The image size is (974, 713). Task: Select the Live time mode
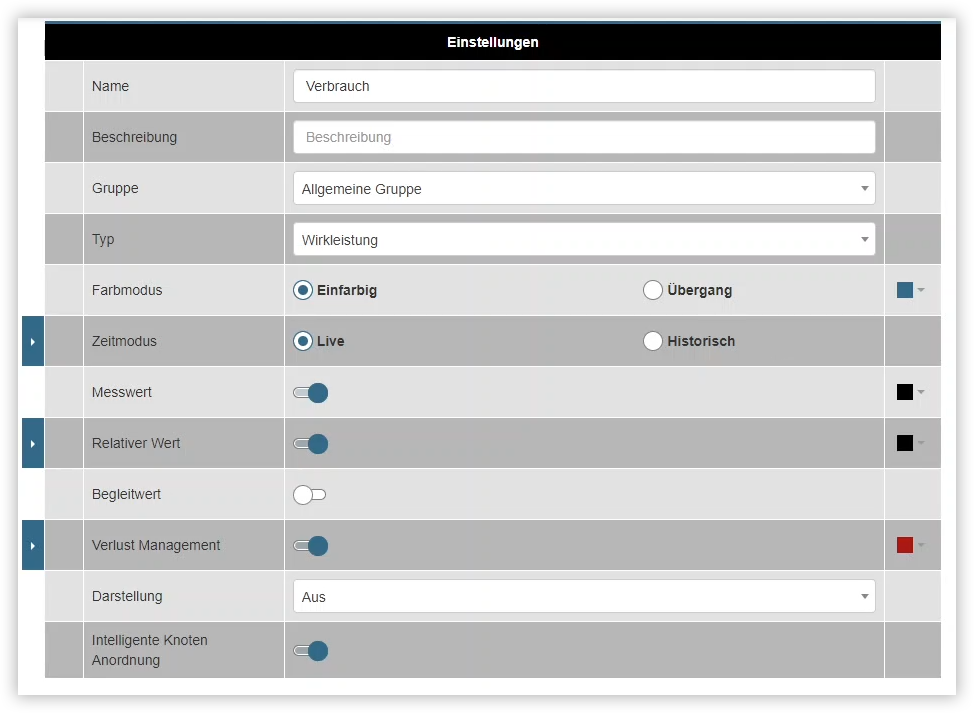(x=303, y=340)
